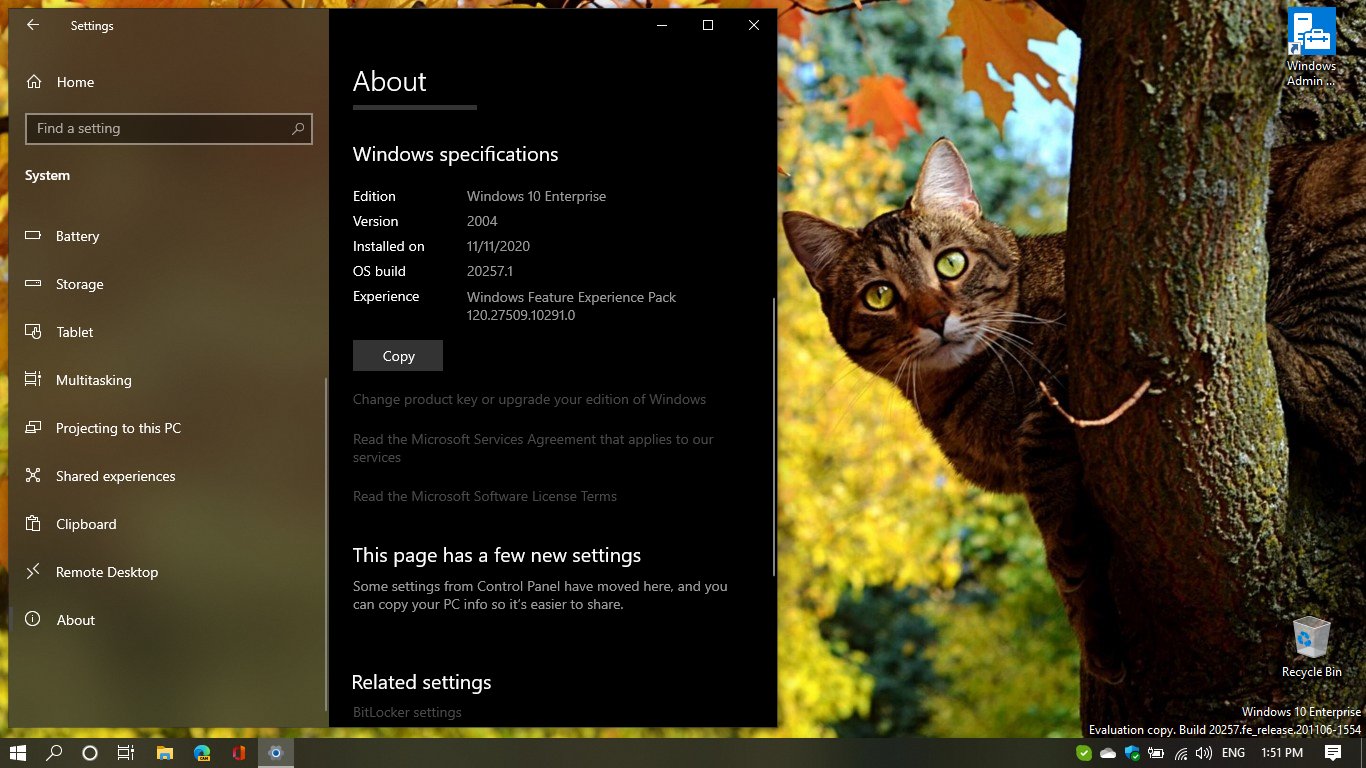The image size is (1366, 768).
Task: Click "This page has a few new settings"
Action: [x=497, y=555]
